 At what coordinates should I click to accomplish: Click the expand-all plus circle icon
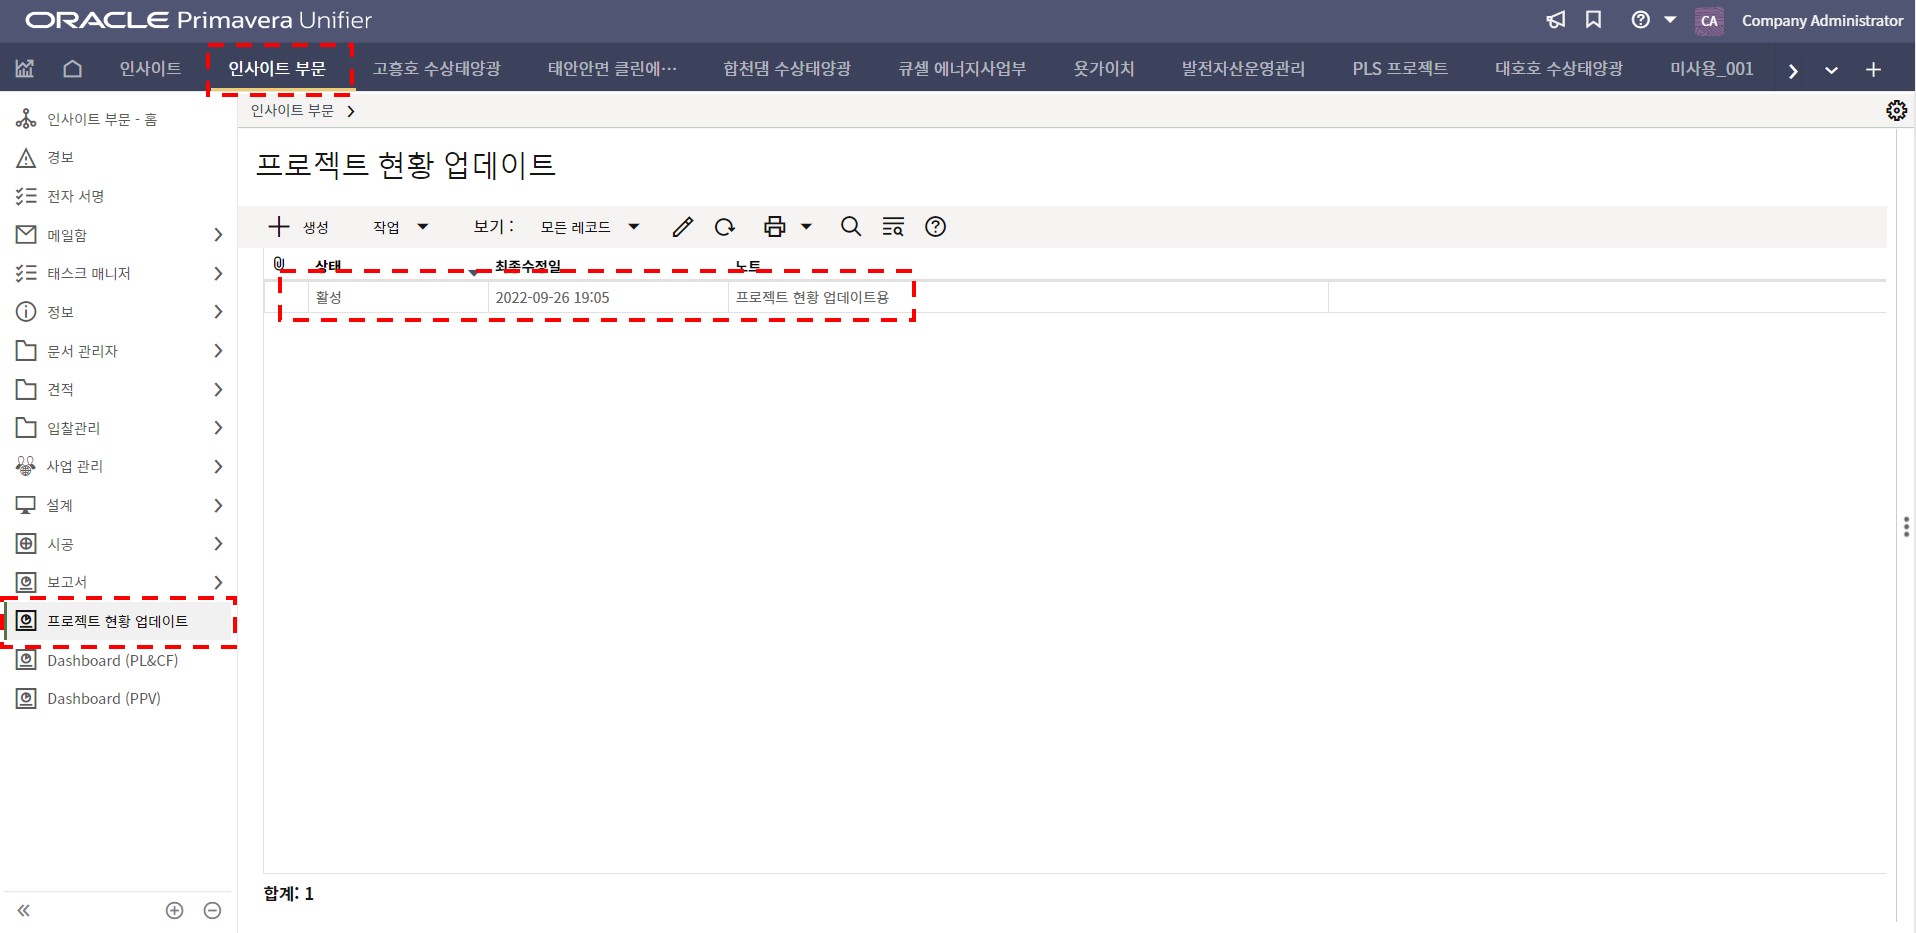click(x=174, y=910)
